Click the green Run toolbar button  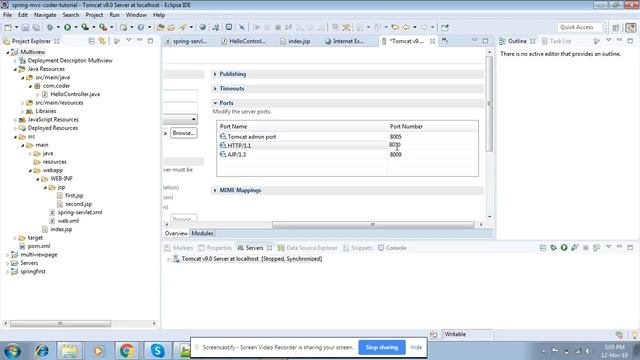[x=67, y=27]
